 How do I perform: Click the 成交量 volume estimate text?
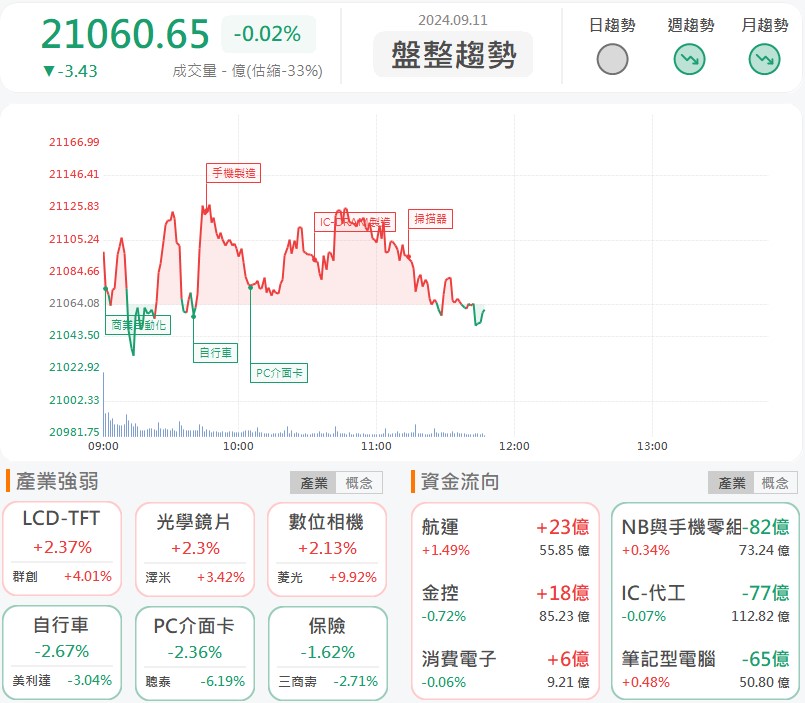(247, 71)
